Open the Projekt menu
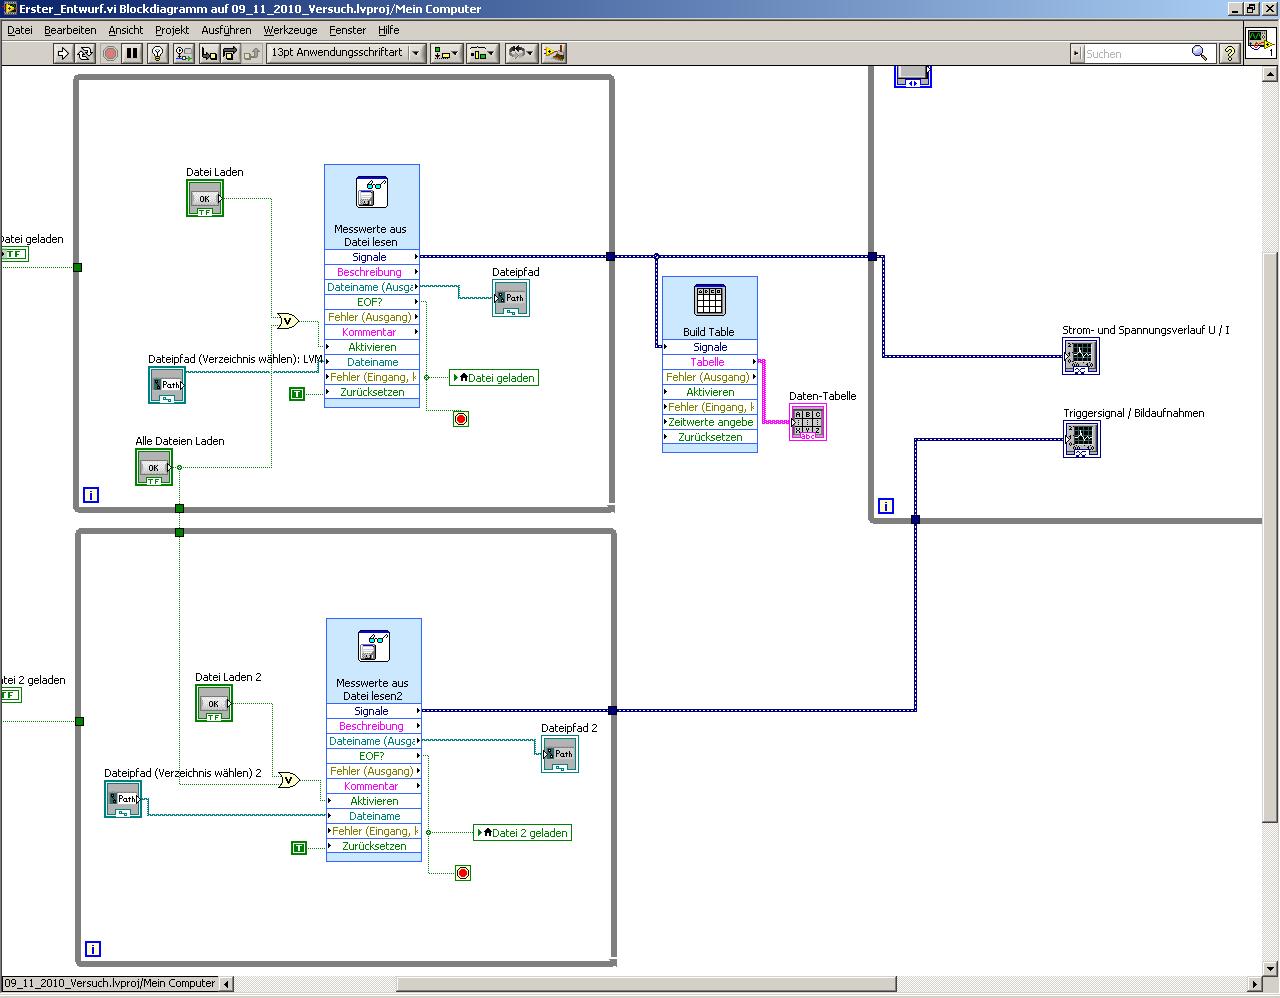 click(x=172, y=30)
